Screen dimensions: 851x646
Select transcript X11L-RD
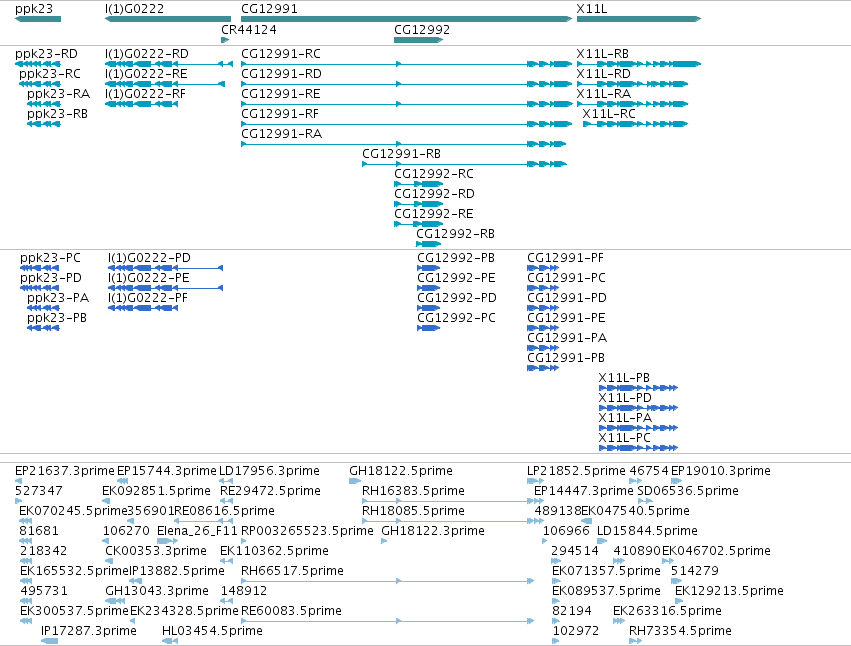(x=632, y=84)
